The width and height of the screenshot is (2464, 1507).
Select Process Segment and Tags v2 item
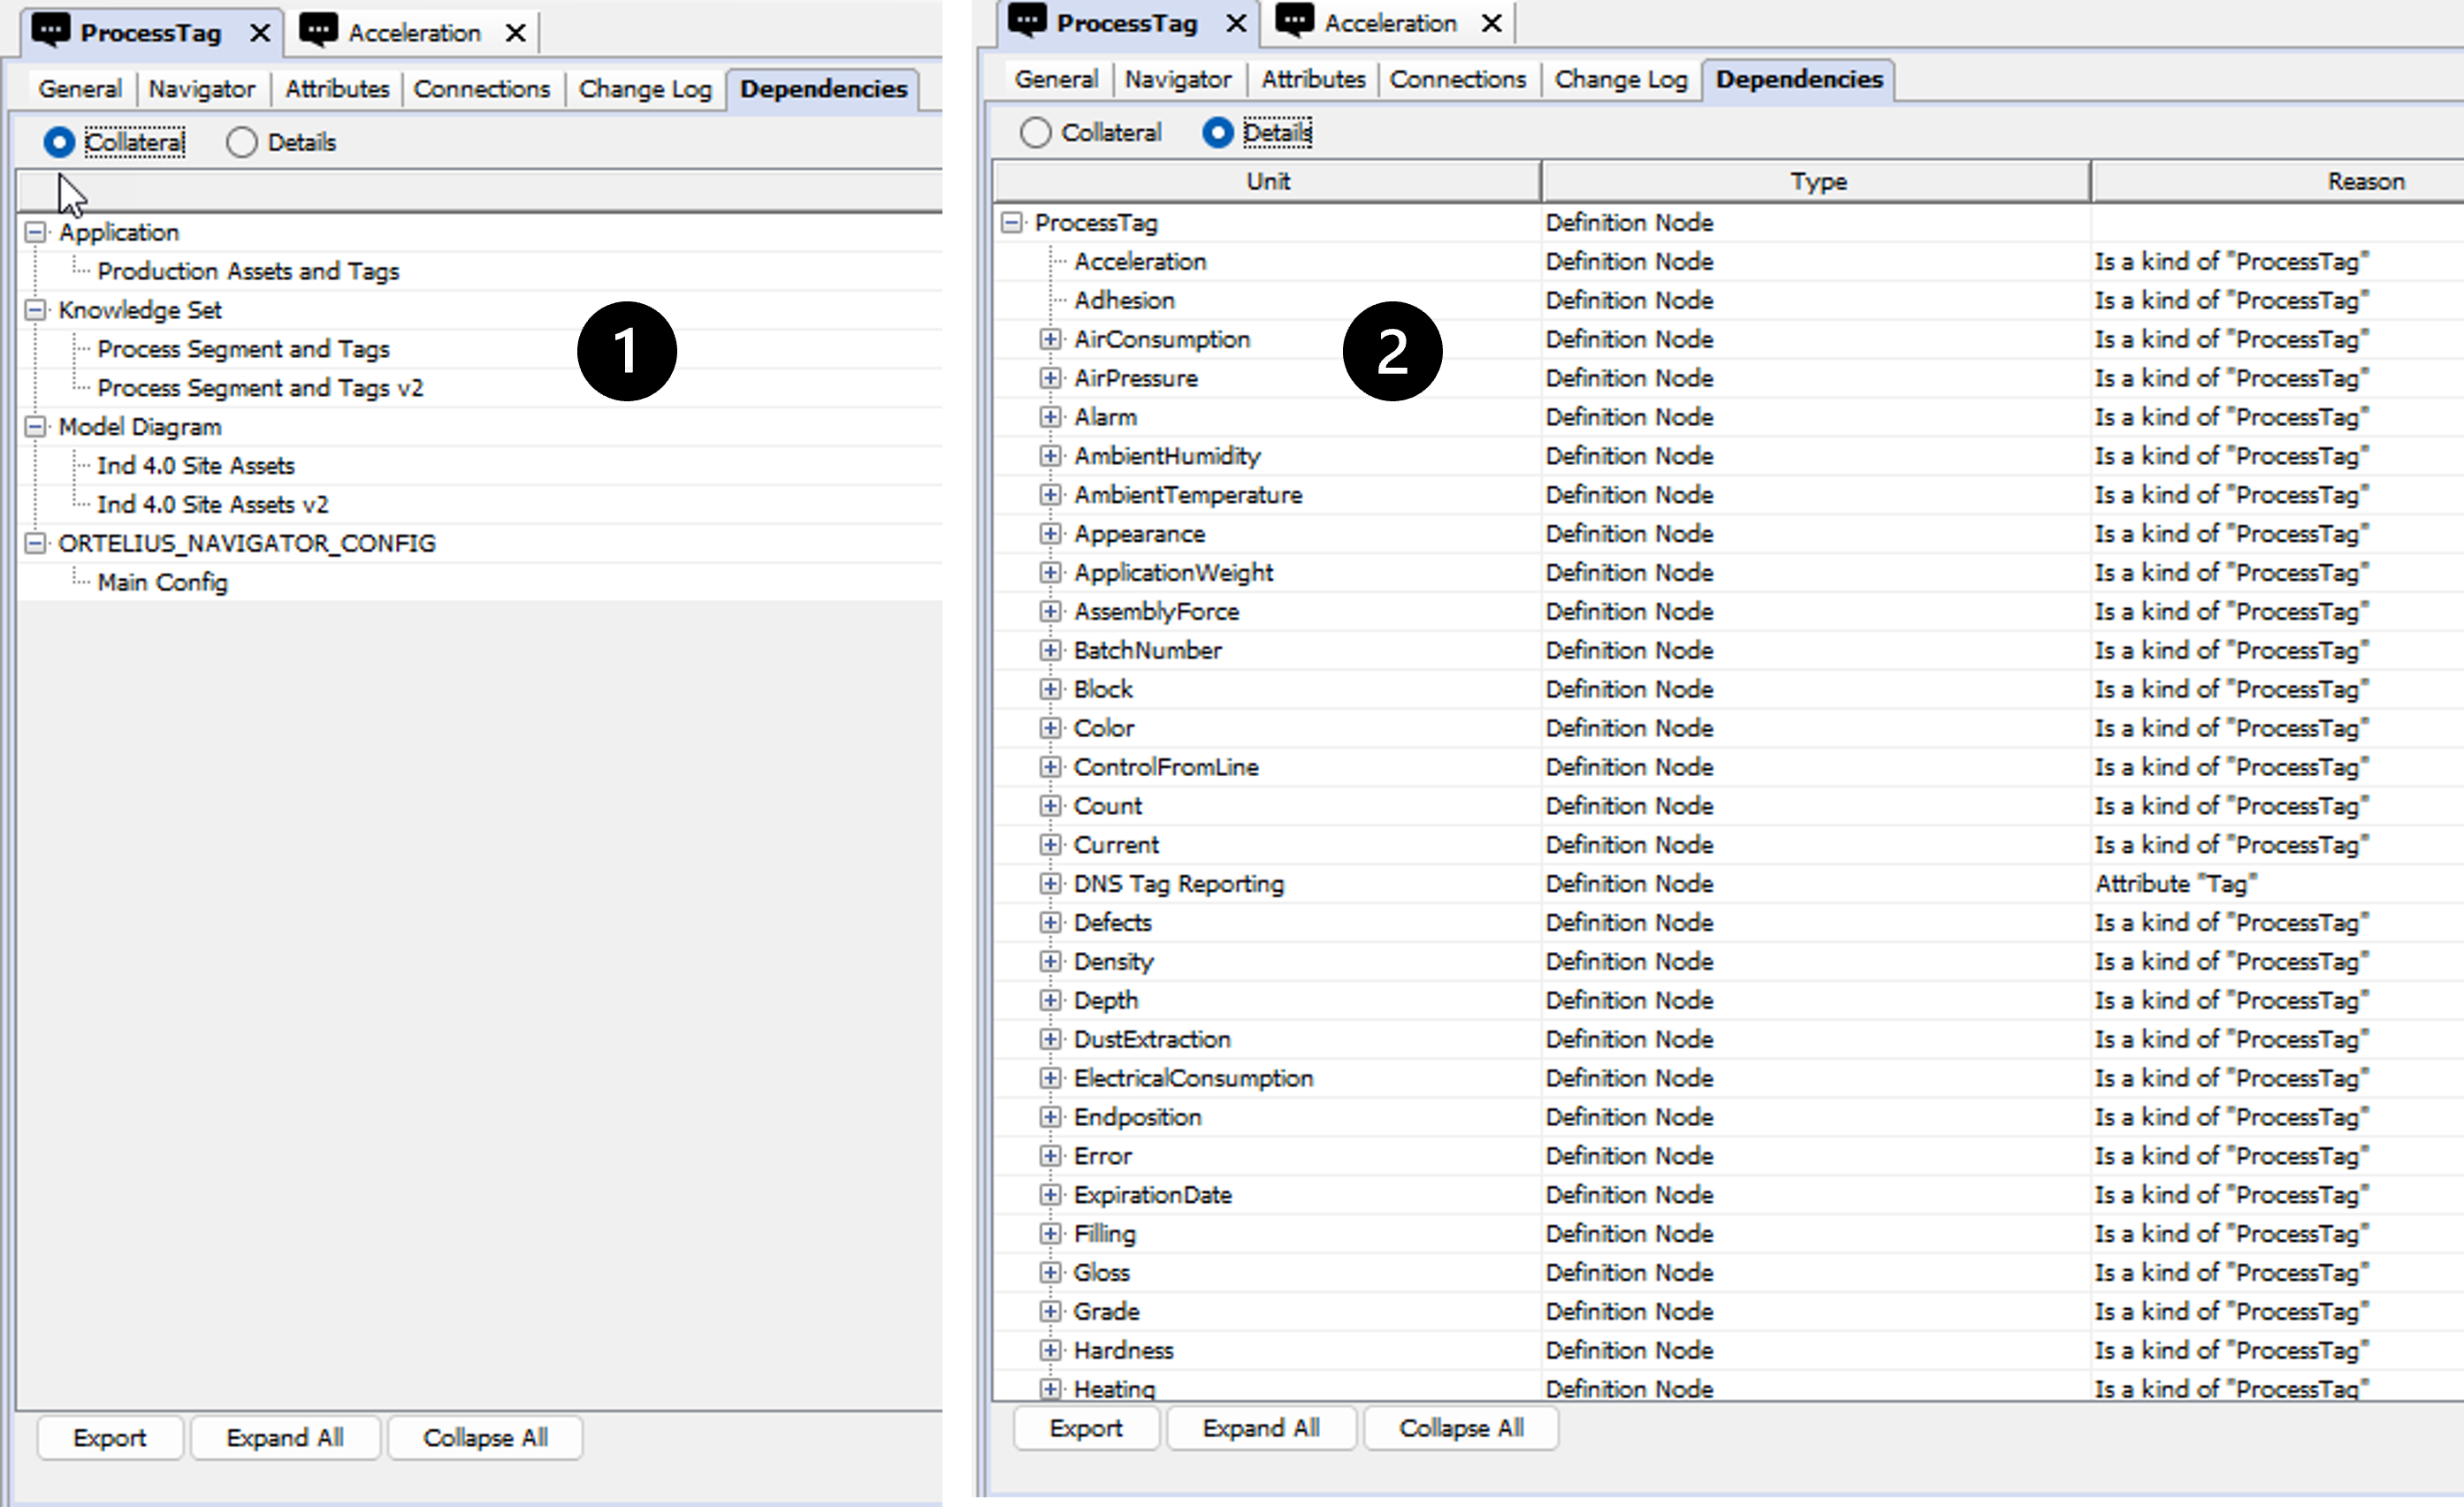(260, 388)
